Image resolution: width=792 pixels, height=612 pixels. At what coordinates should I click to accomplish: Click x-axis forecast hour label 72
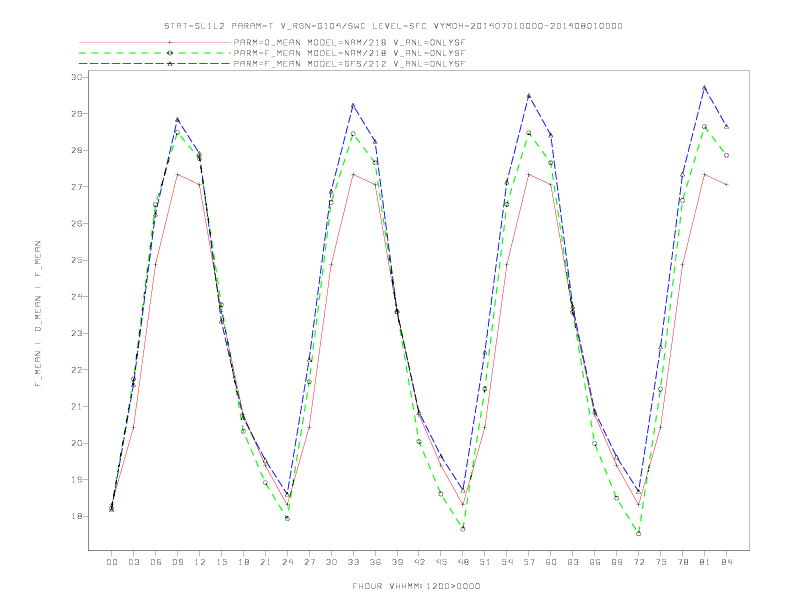(x=638, y=562)
